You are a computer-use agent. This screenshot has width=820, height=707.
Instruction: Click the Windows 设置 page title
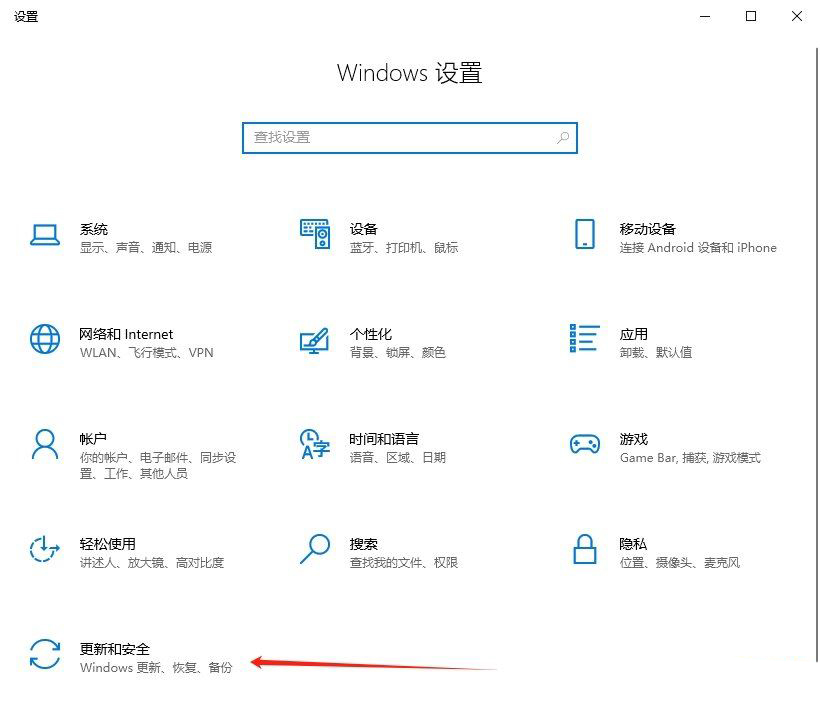[410, 73]
